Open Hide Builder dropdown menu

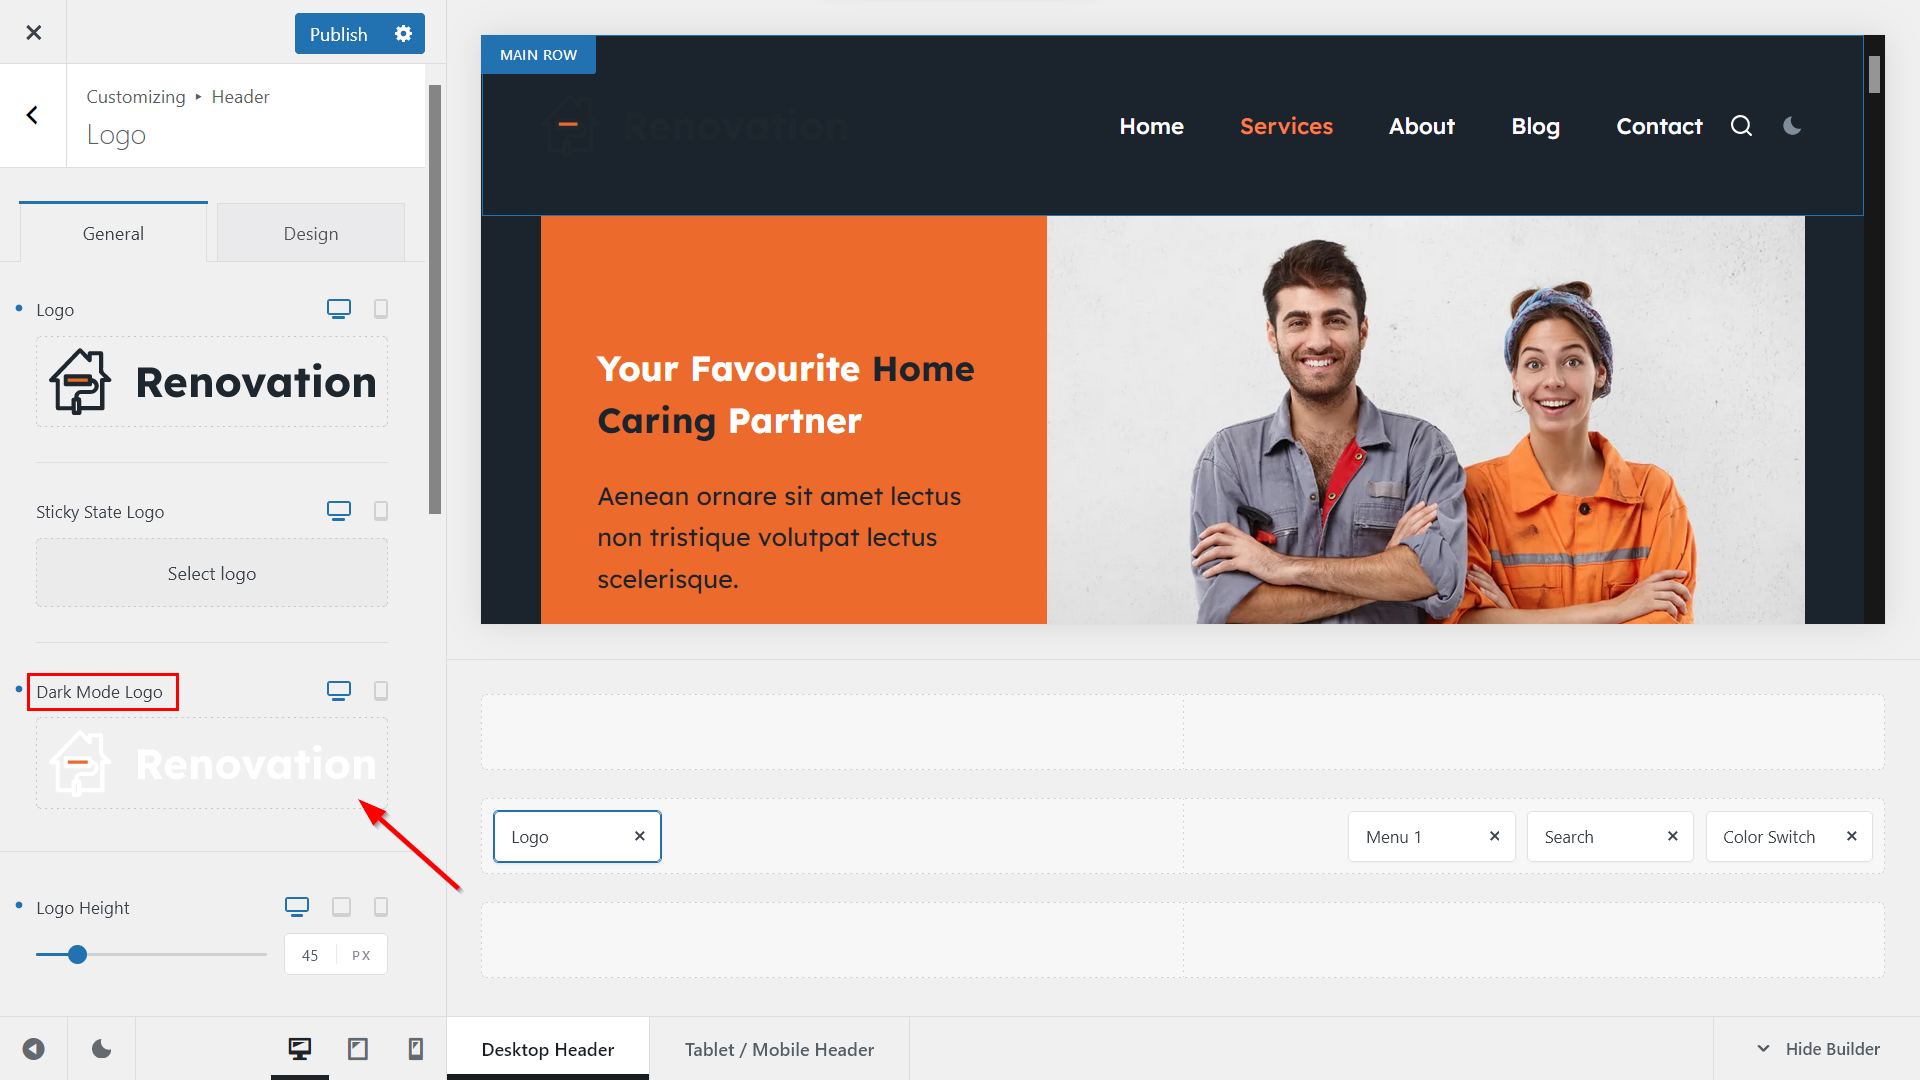point(1820,1048)
